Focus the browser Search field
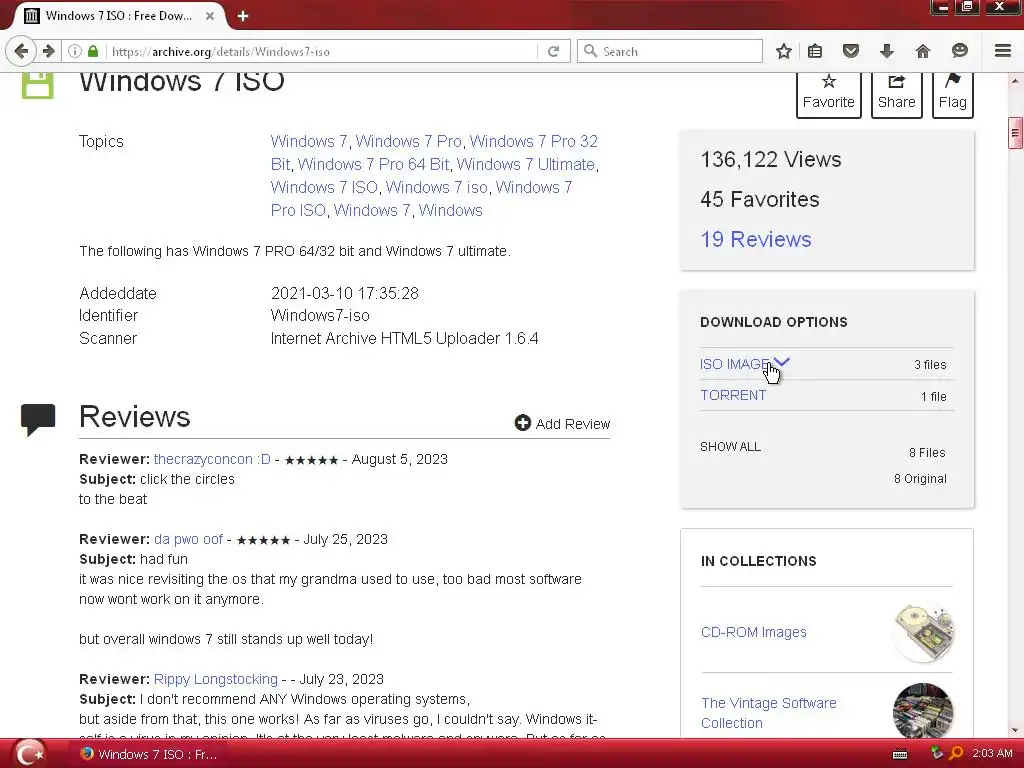 point(669,51)
